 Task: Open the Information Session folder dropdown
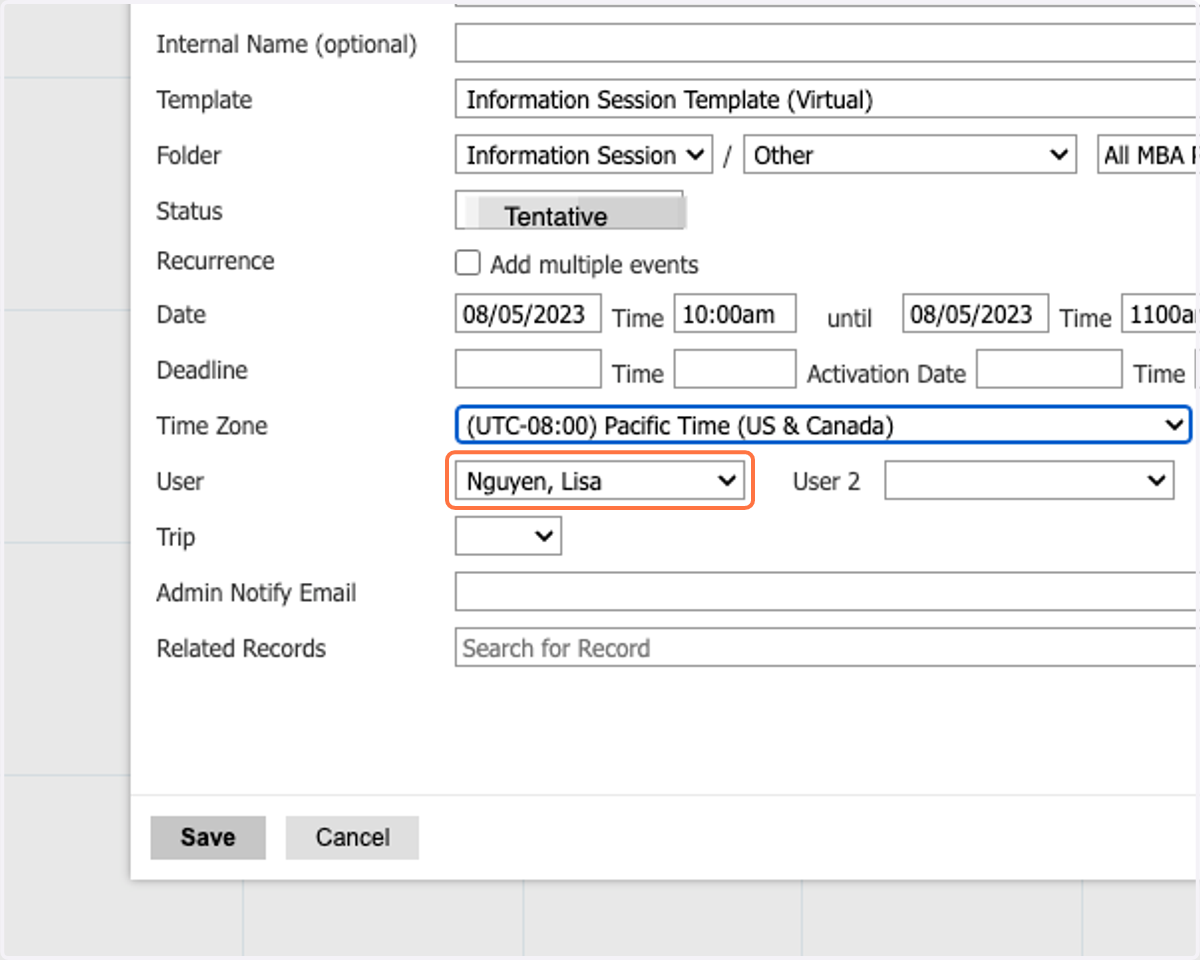pos(584,155)
